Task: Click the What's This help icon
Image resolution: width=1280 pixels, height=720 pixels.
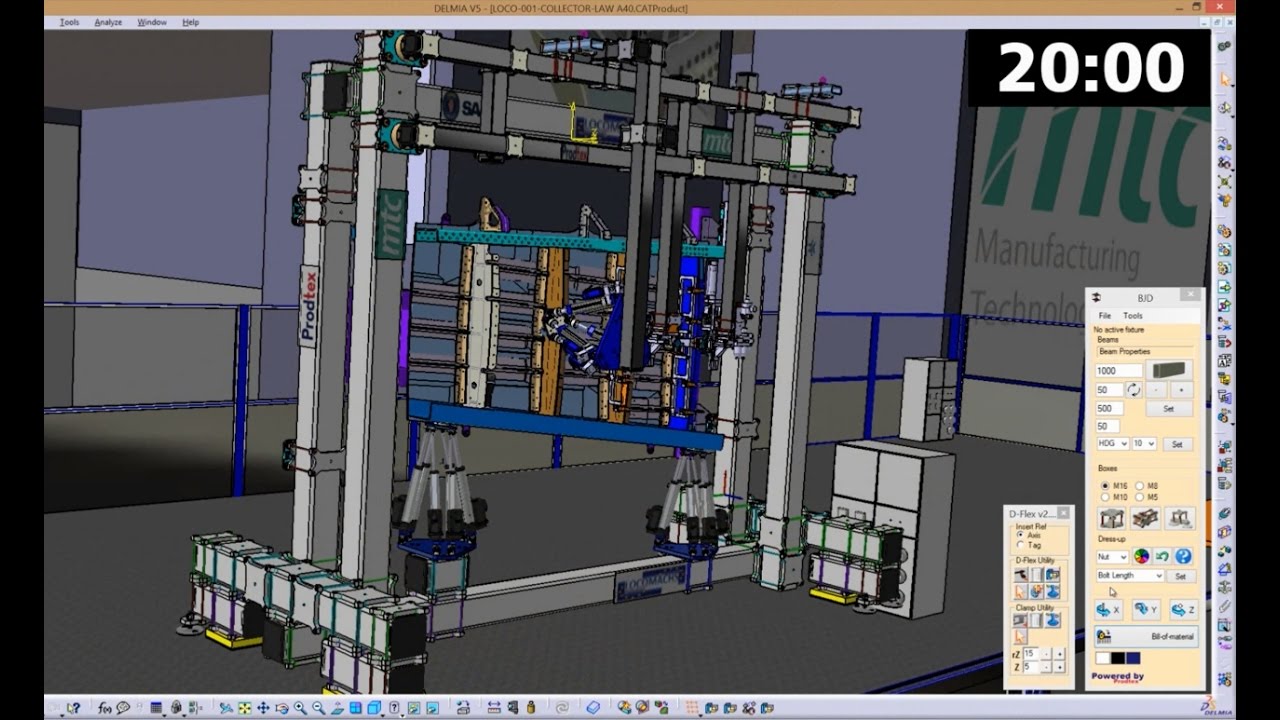Action: (x=73, y=708)
